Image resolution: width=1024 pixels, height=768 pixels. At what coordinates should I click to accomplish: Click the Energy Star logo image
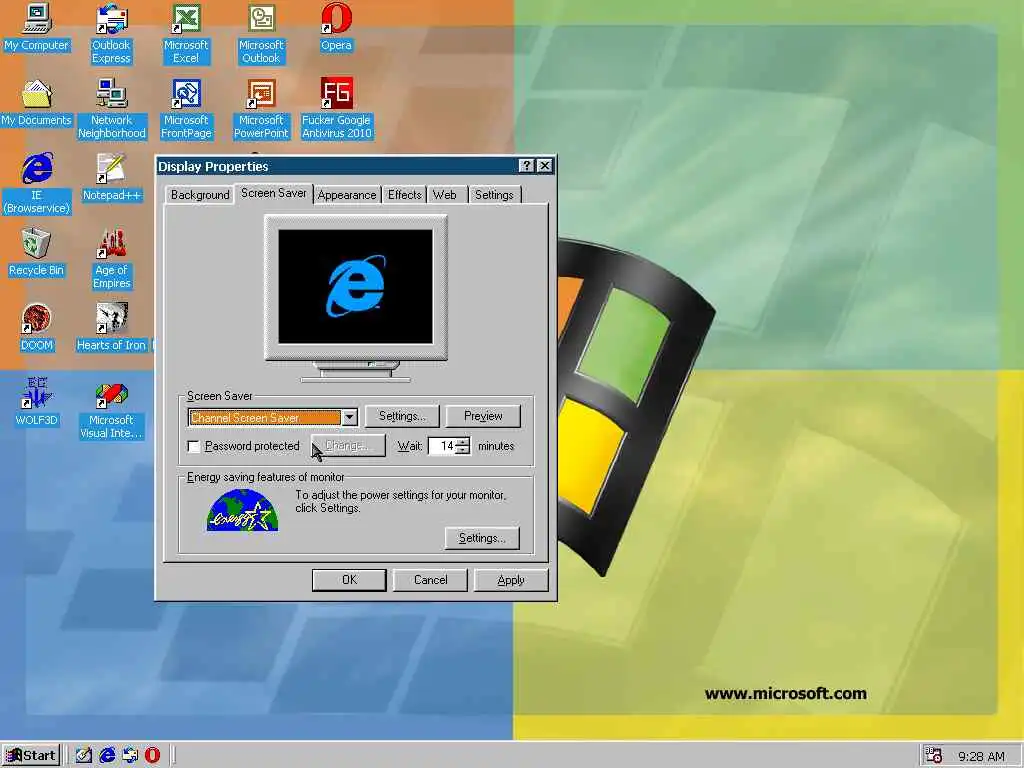point(242,511)
